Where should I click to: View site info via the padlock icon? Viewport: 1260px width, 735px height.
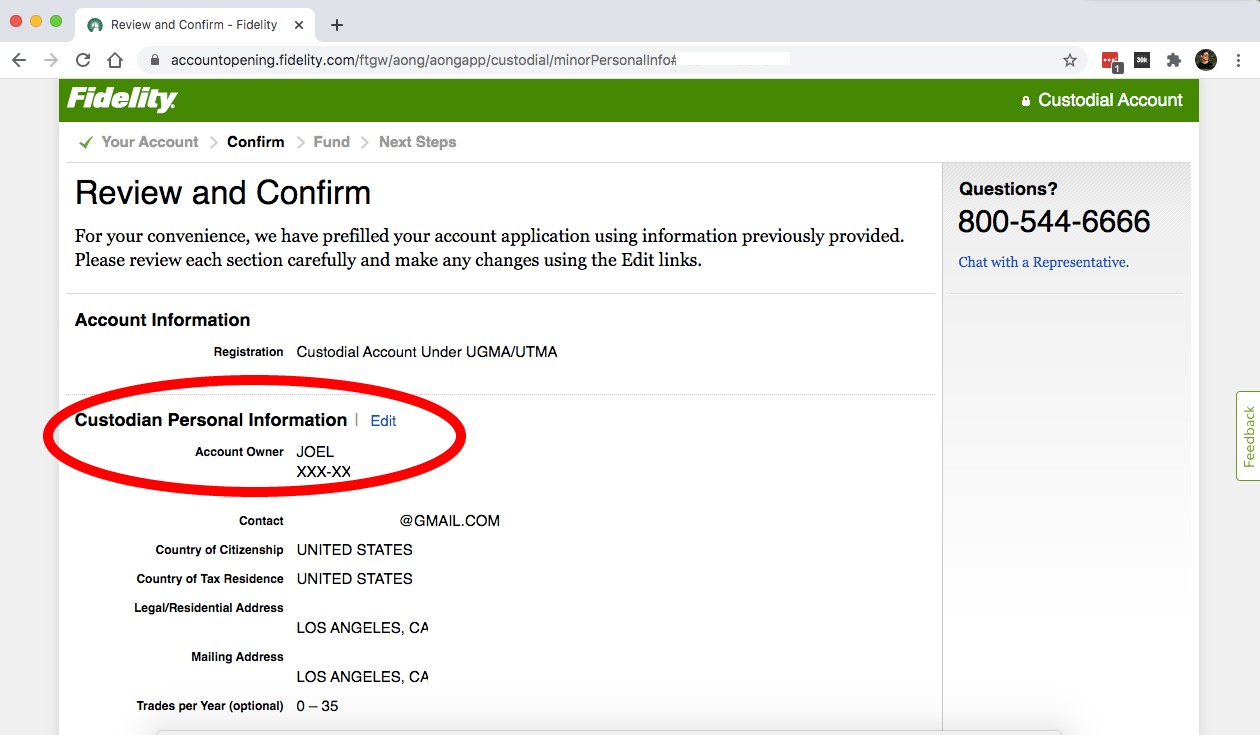point(154,60)
